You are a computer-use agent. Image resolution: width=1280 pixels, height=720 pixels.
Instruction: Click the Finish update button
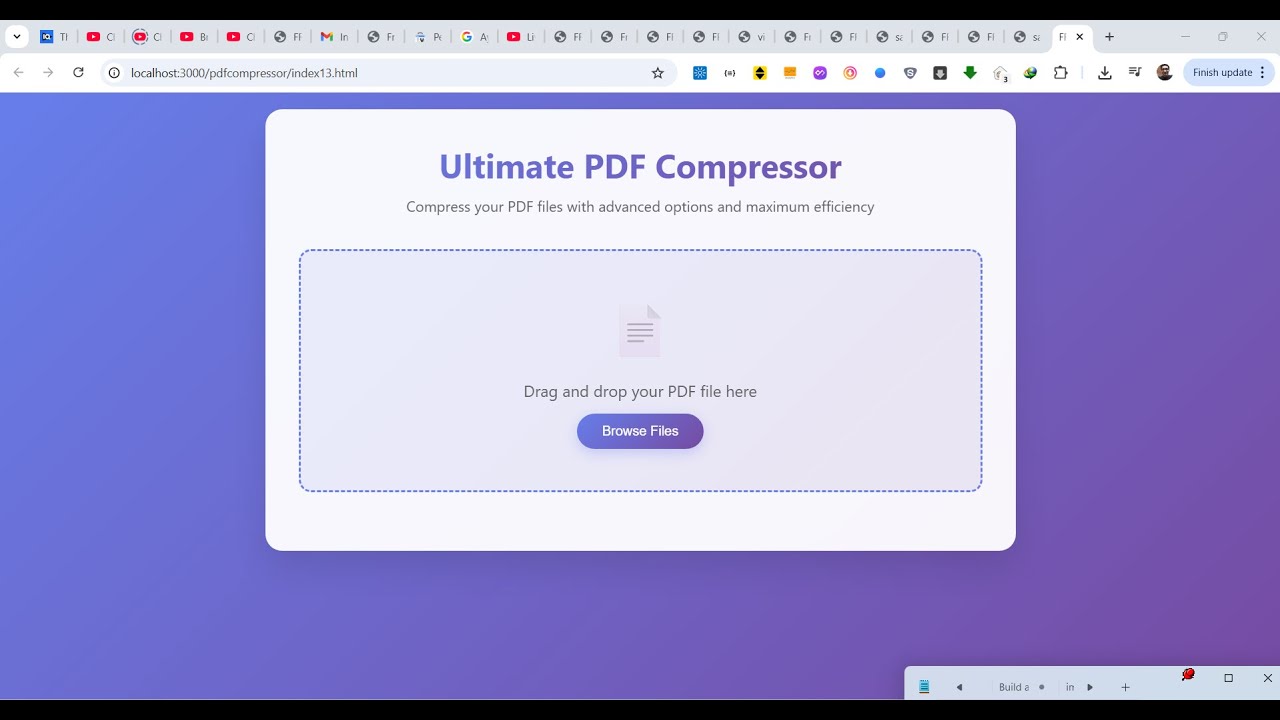tap(1222, 73)
